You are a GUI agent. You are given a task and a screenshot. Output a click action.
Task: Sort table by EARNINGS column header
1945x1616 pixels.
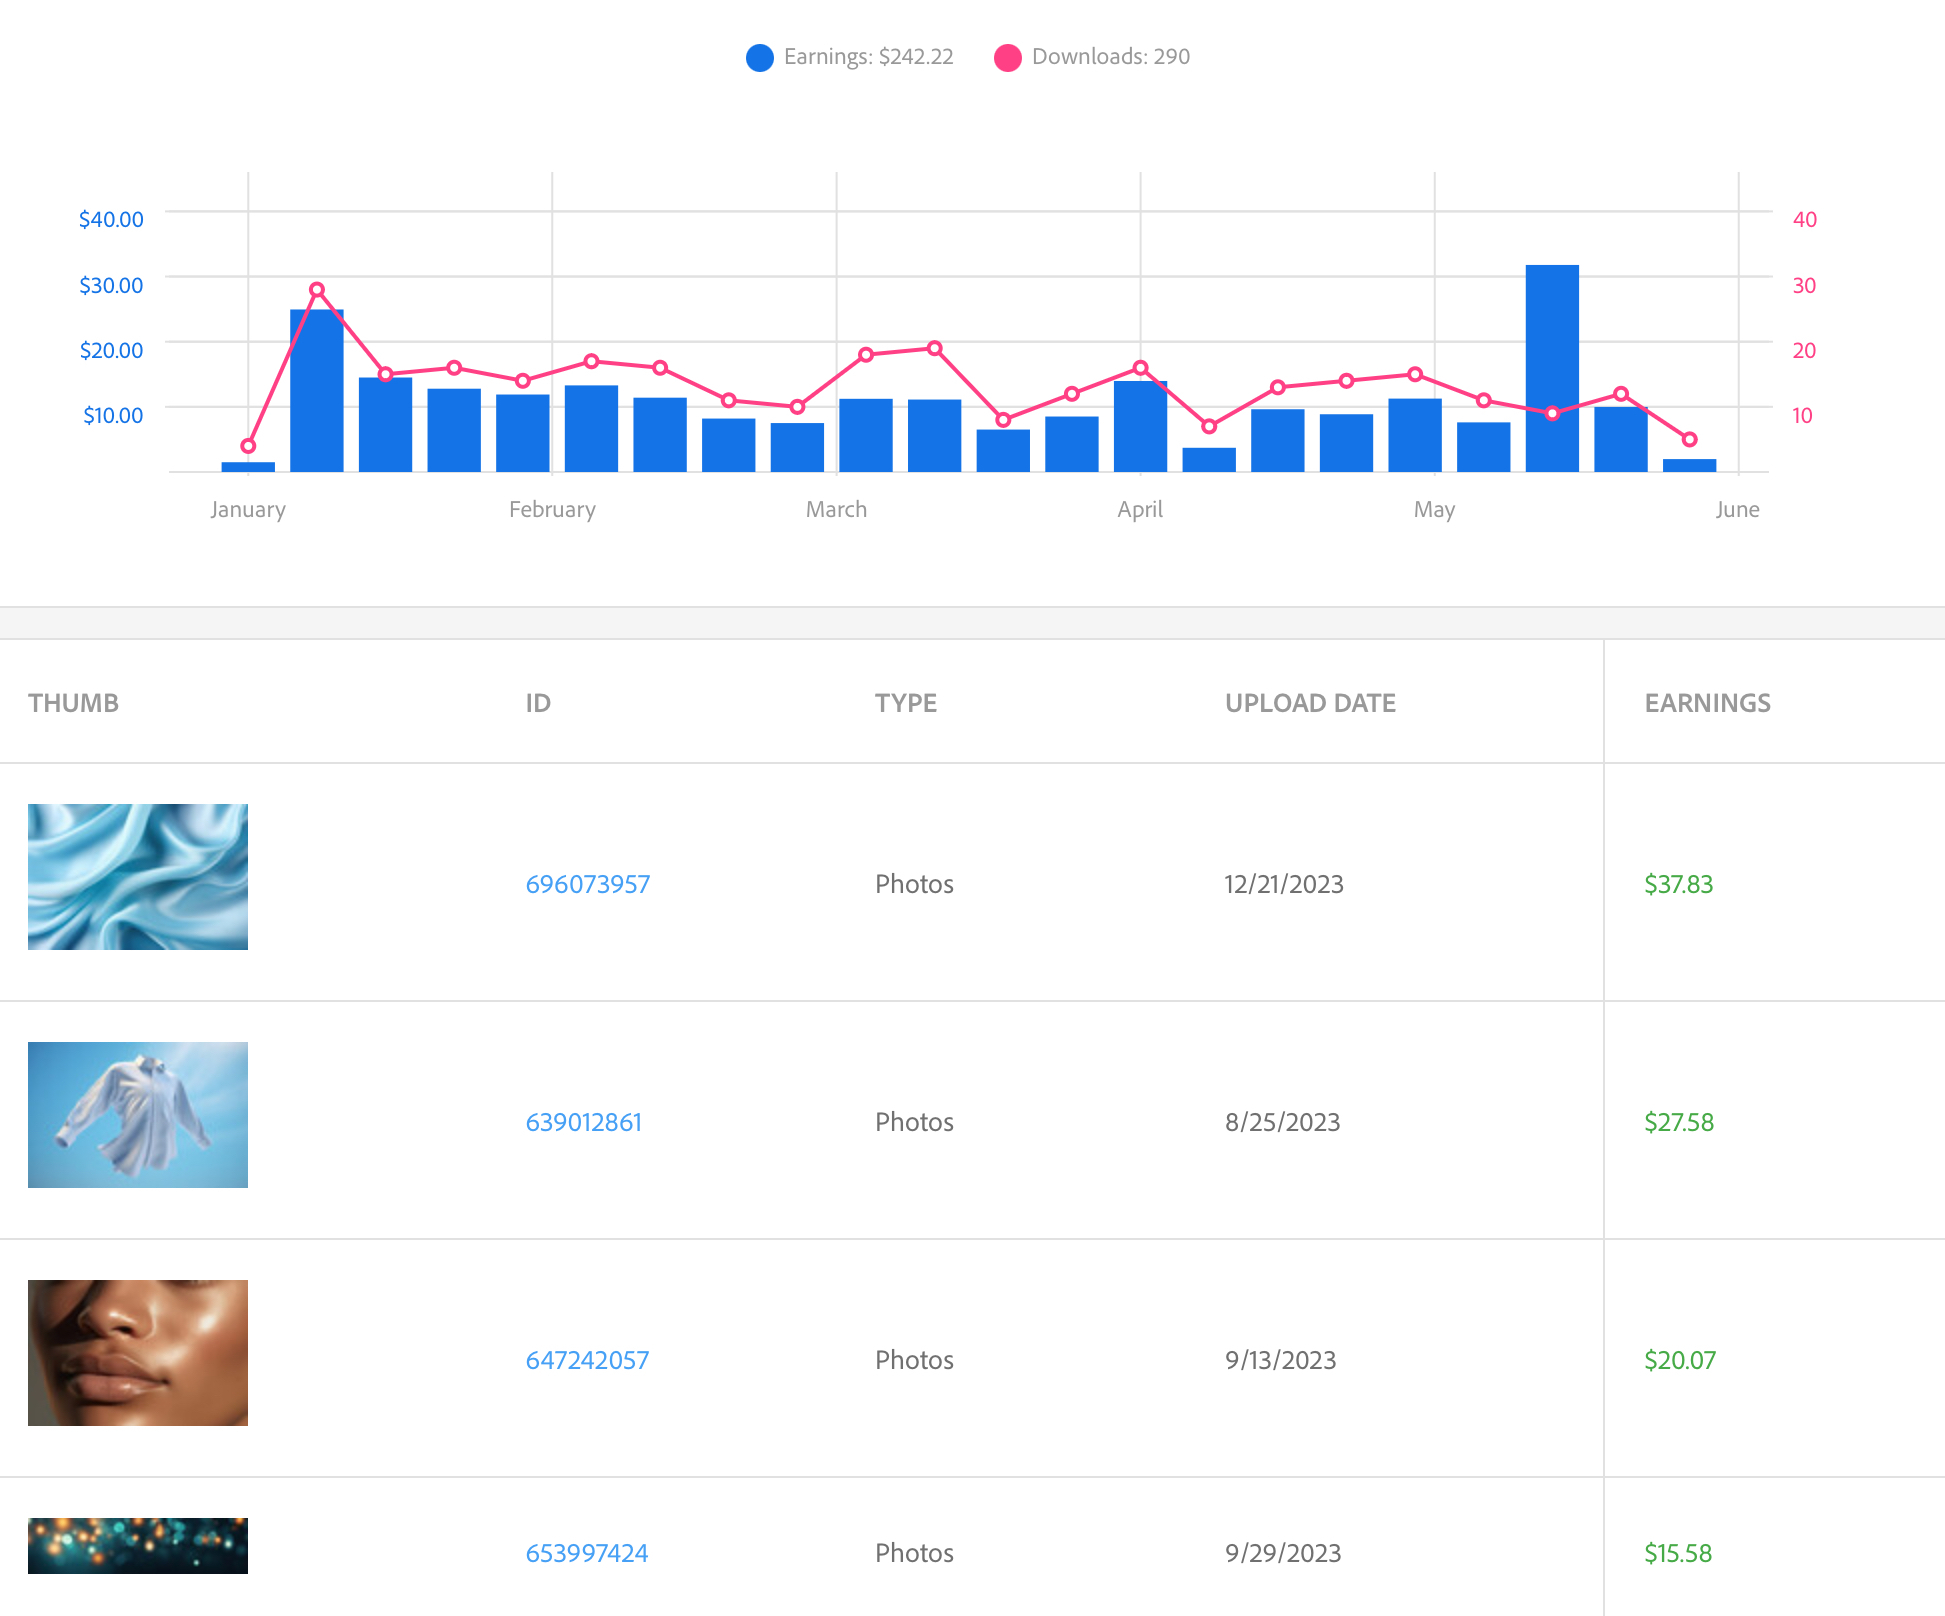1707,703
